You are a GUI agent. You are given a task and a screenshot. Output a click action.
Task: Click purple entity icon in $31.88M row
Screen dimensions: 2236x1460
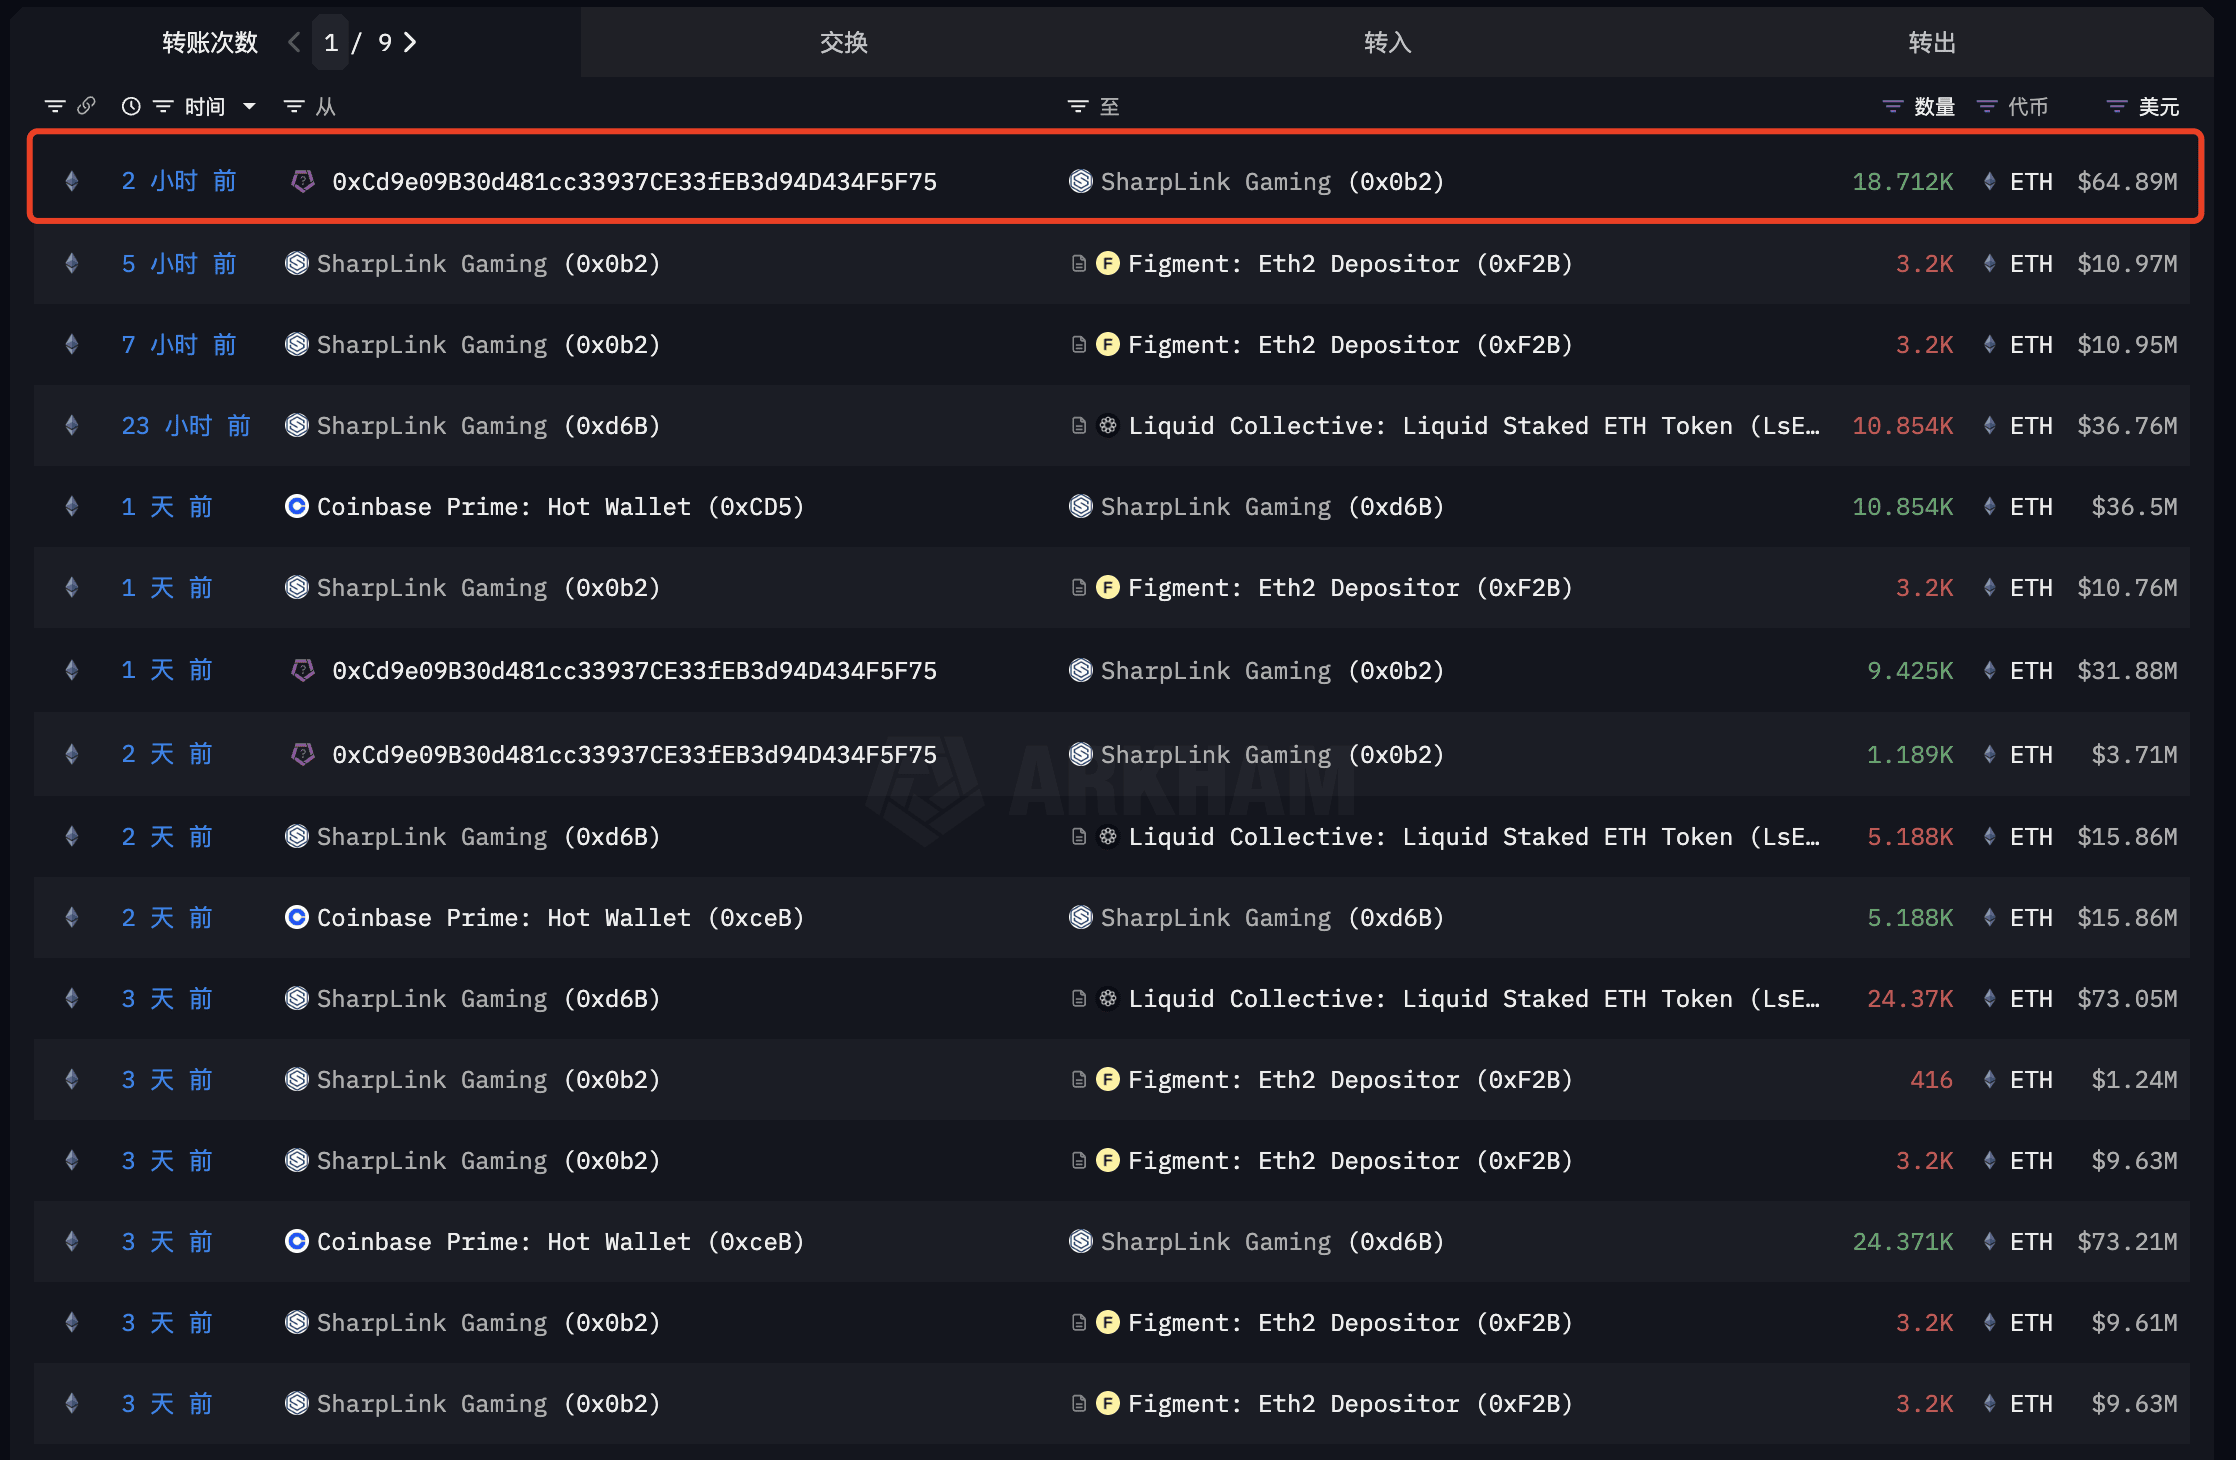pos(302,670)
